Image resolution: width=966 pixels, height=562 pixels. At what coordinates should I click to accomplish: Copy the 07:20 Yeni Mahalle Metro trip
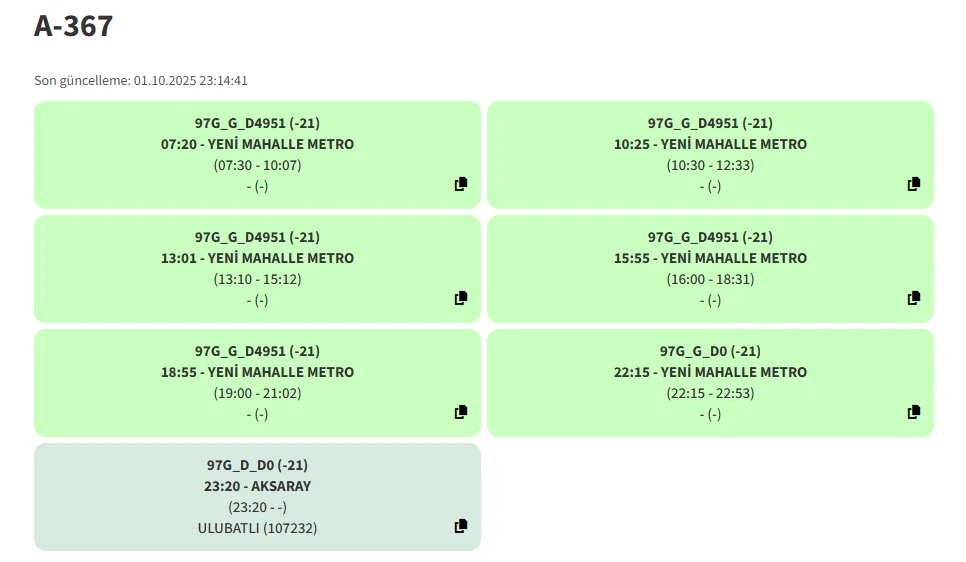coord(461,184)
